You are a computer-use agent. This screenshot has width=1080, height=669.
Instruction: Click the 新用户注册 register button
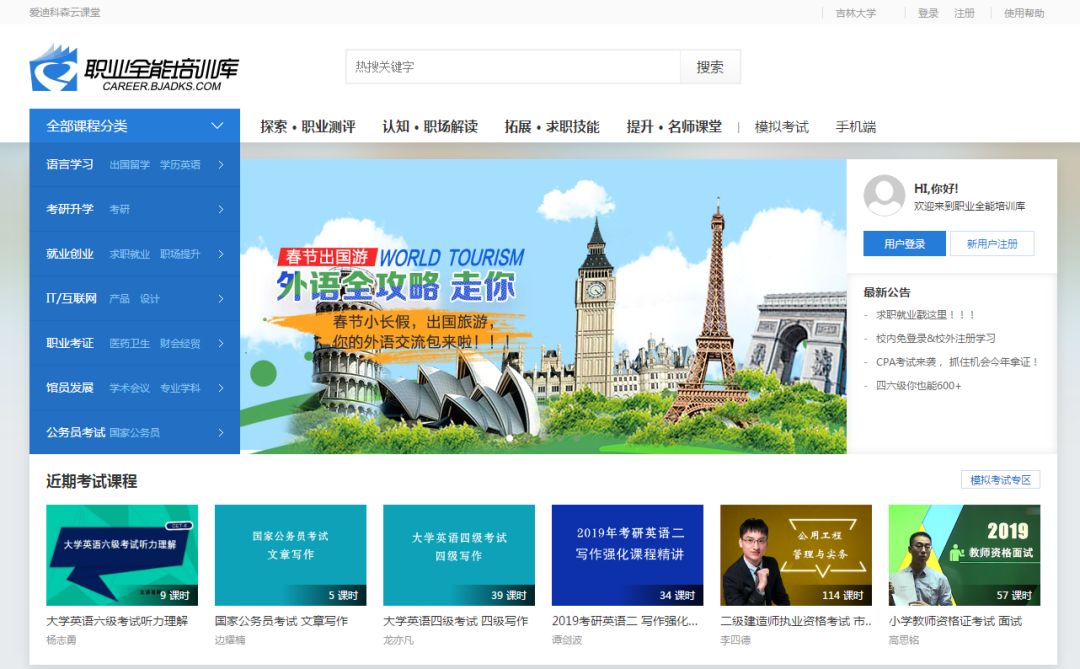coord(991,244)
